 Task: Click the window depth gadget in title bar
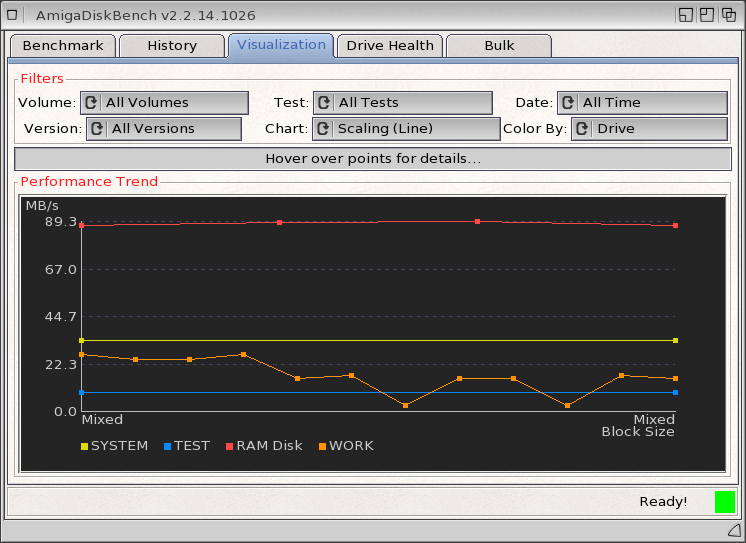coord(731,15)
